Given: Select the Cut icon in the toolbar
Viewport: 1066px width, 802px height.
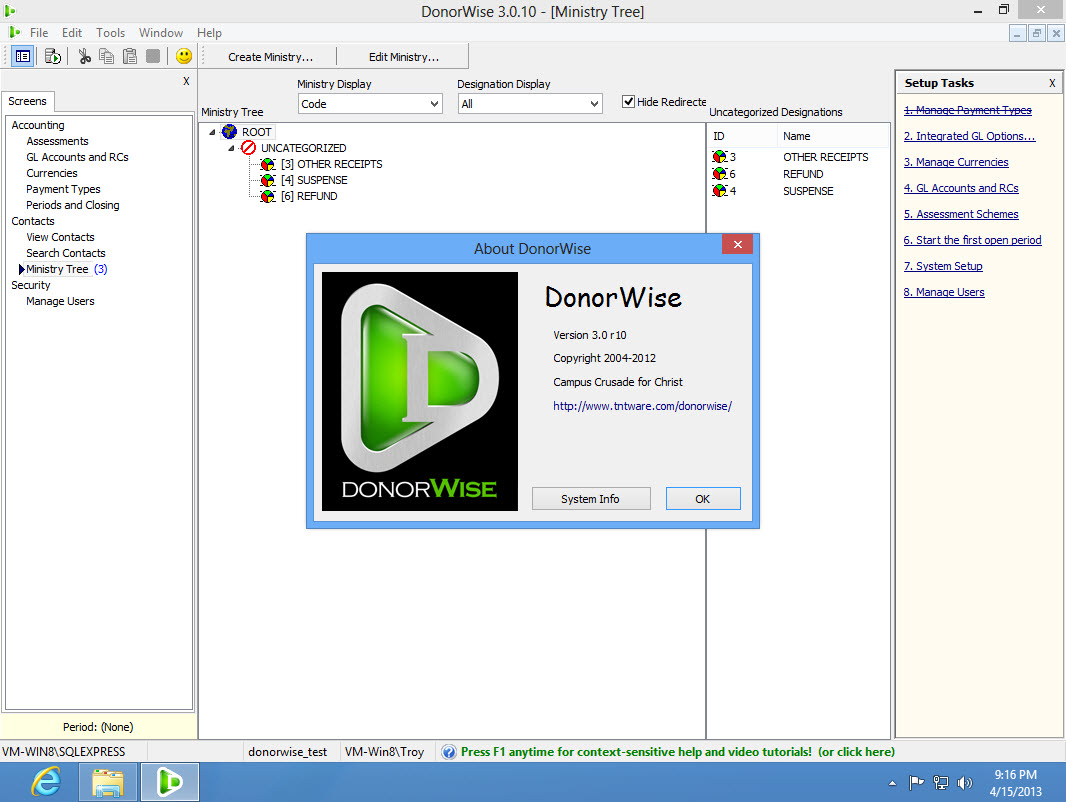Looking at the screenshot, I should pyautogui.click(x=84, y=56).
